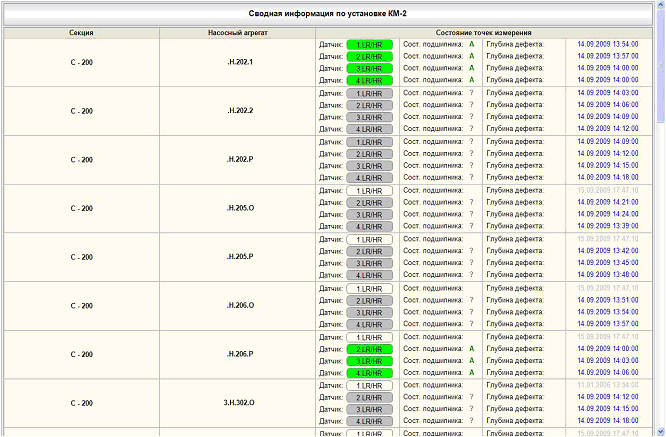
Task: Select pump unit .H.205.O cell
Action: (237, 208)
